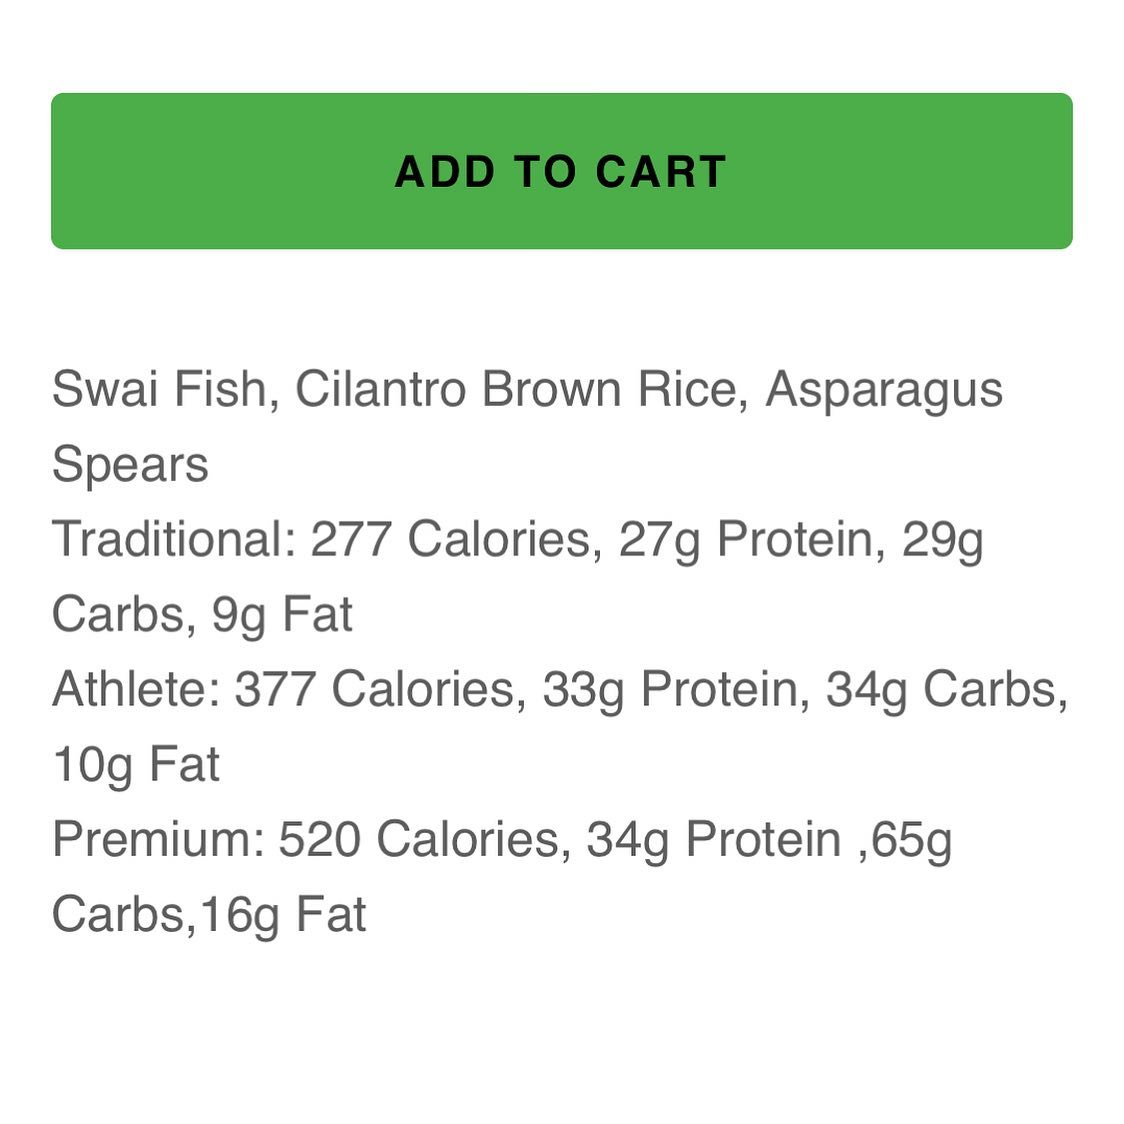The width and height of the screenshot is (1124, 1124).
Task: Click the 65g value on Premium line
Action: 910,840
